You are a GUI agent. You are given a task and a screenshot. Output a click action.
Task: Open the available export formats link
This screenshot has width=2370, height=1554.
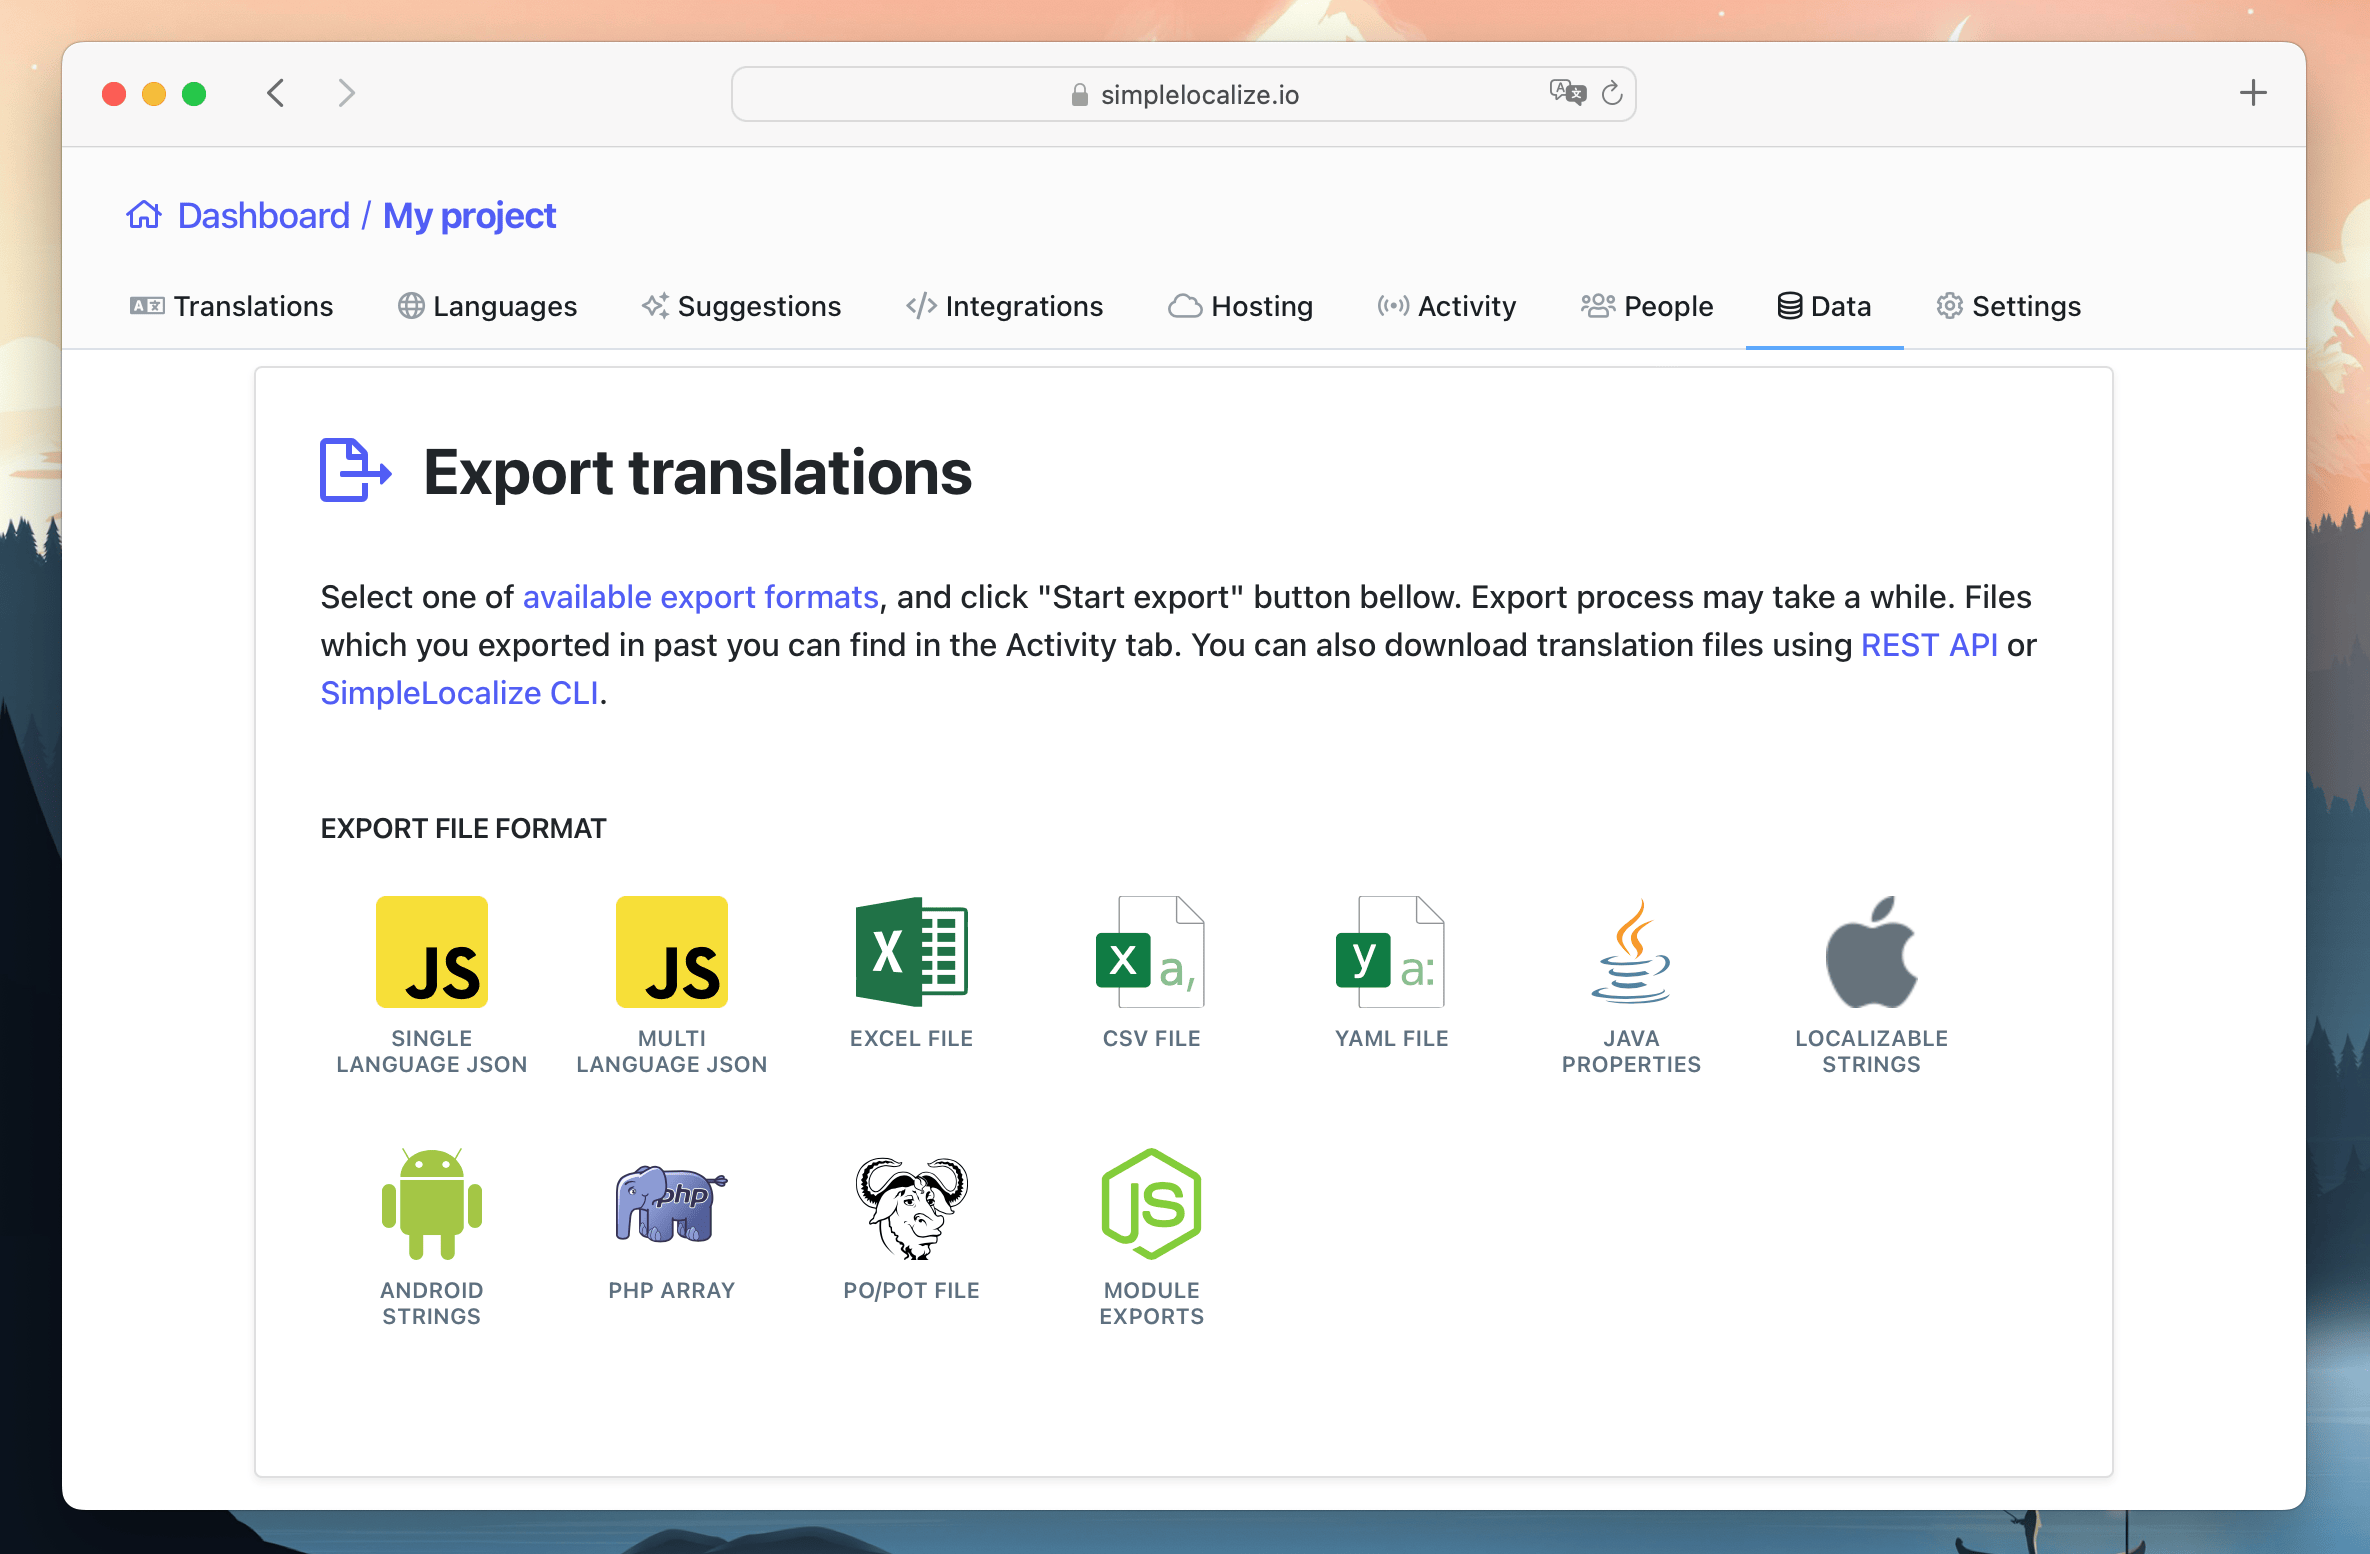pos(700,597)
